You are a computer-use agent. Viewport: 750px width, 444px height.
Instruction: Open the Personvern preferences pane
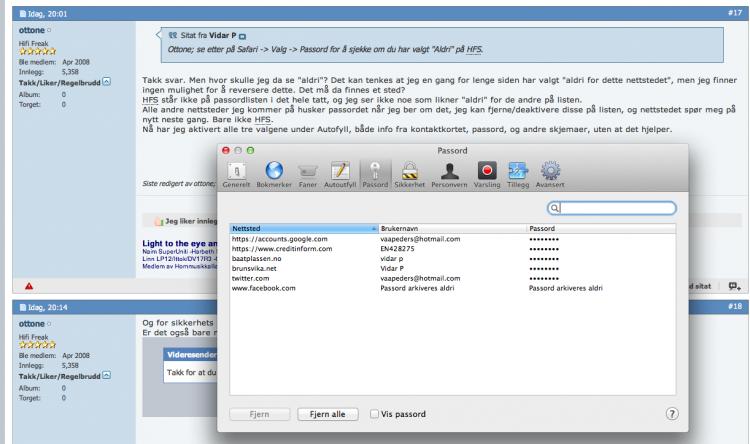[x=449, y=175]
